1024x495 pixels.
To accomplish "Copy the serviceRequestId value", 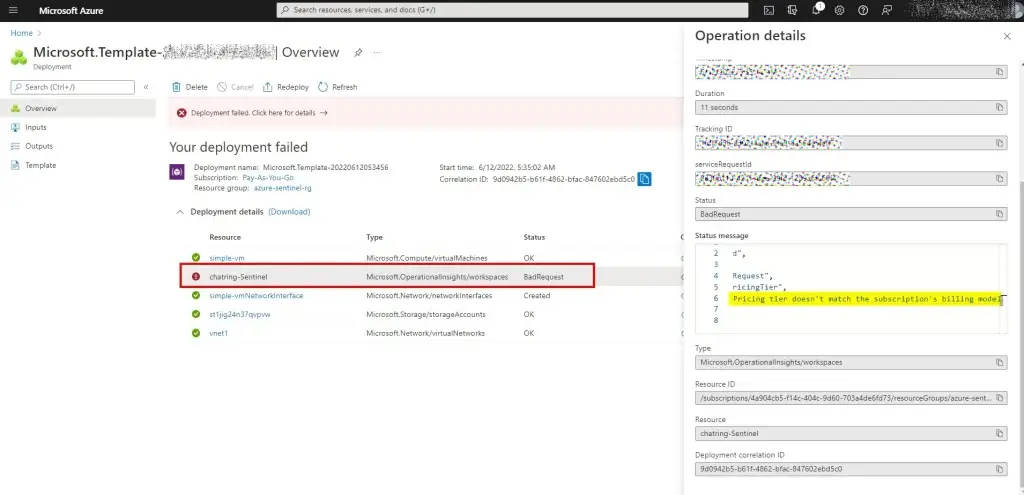I will click(x=999, y=178).
